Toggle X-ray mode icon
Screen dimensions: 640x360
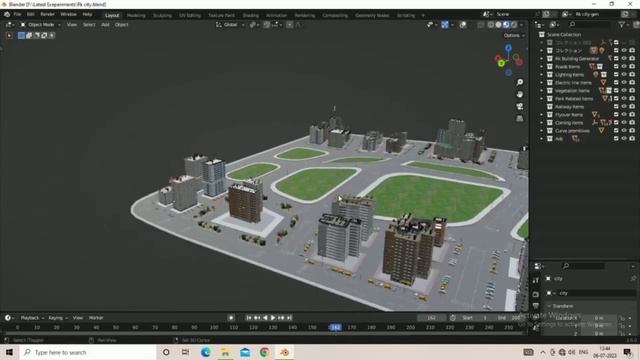point(481,25)
